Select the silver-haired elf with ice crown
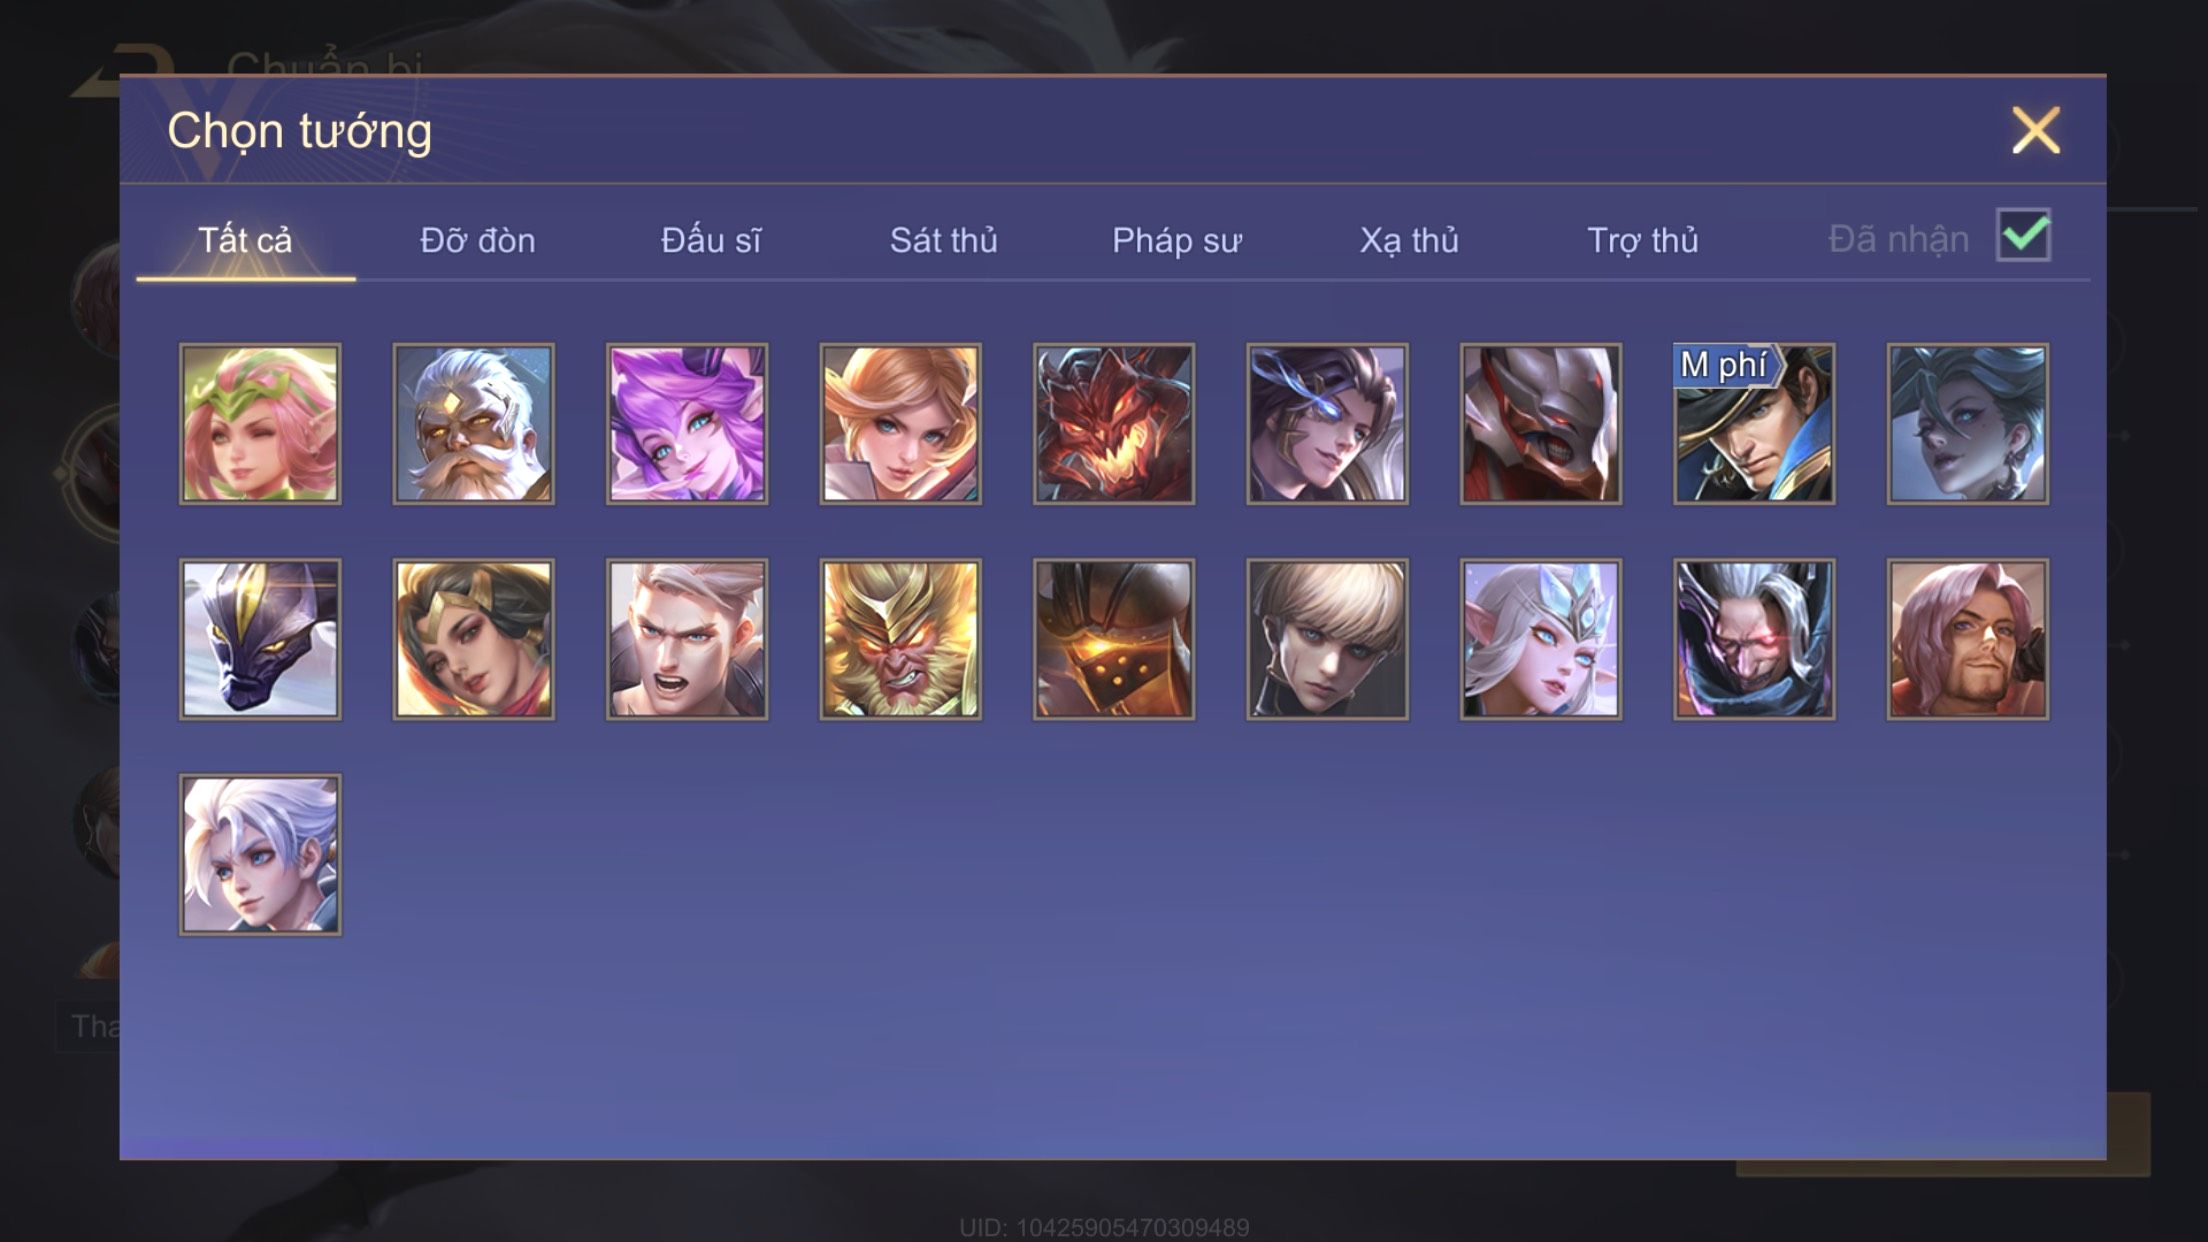 click(x=1541, y=639)
